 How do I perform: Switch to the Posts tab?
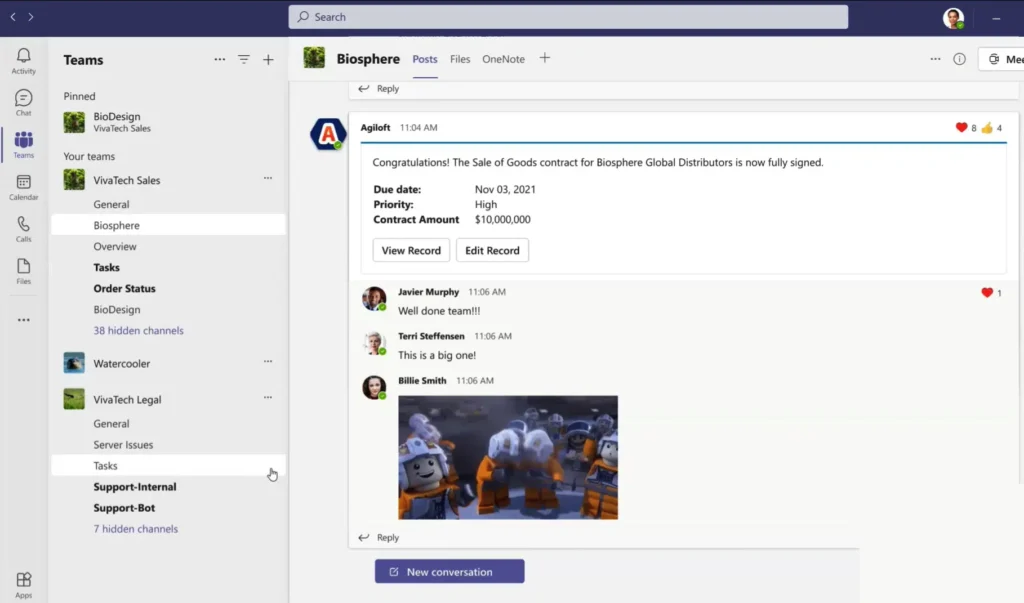(424, 59)
